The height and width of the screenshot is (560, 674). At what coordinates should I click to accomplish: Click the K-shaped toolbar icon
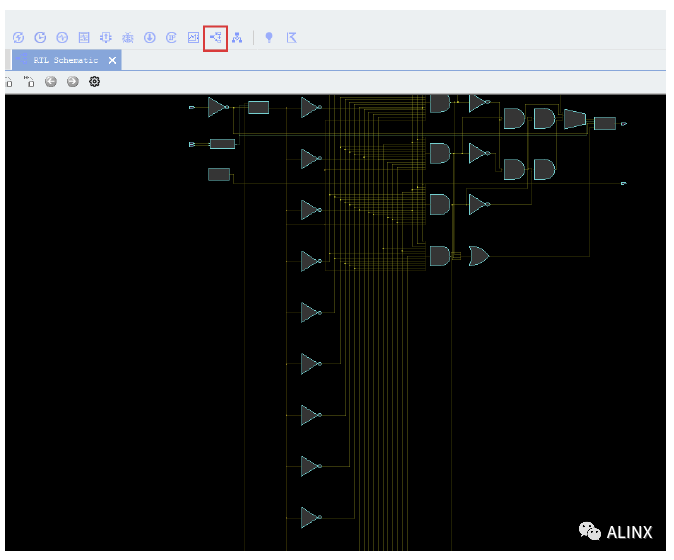click(291, 38)
